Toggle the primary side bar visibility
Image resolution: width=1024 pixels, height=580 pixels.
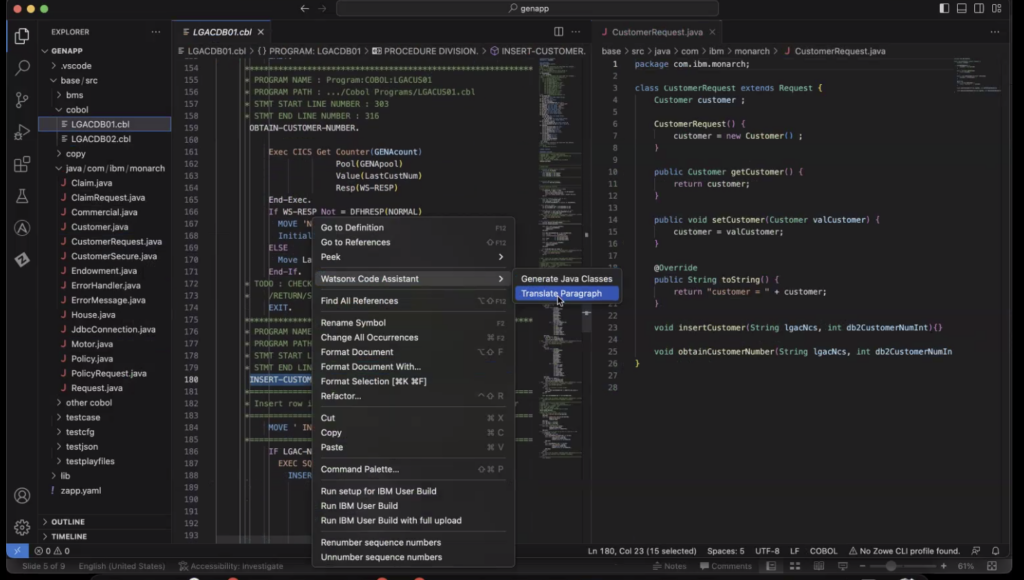pyautogui.click(x=942, y=8)
